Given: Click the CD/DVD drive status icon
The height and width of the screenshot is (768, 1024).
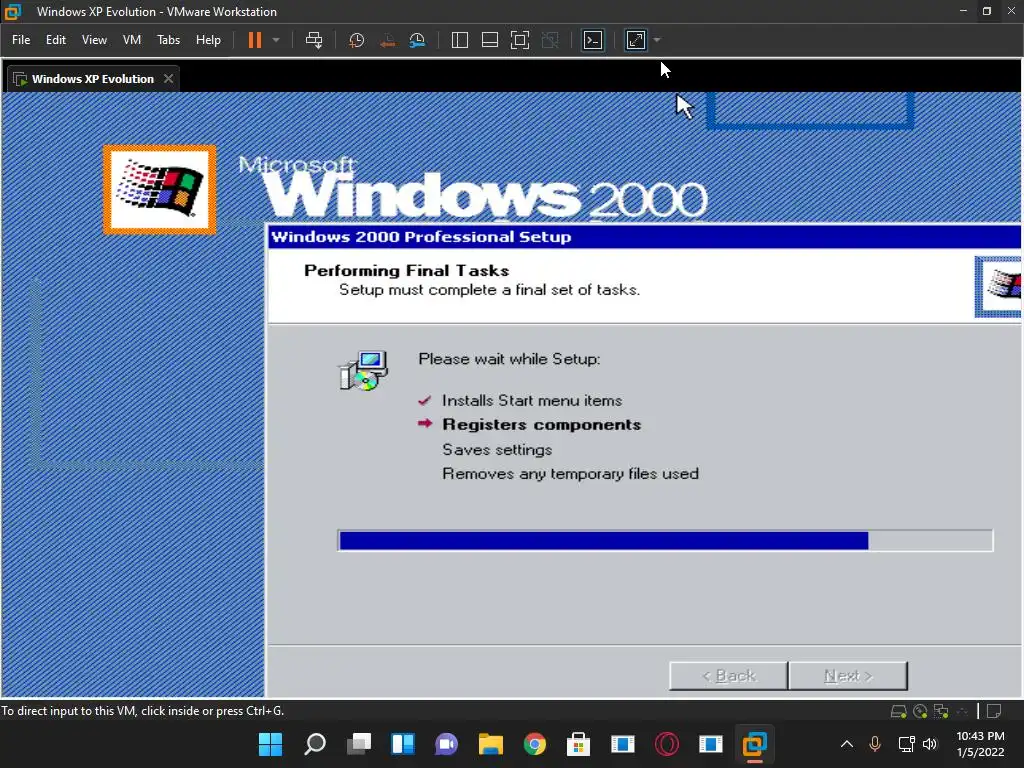Looking at the screenshot, I should pyautogui.click(x=920, y=711).
